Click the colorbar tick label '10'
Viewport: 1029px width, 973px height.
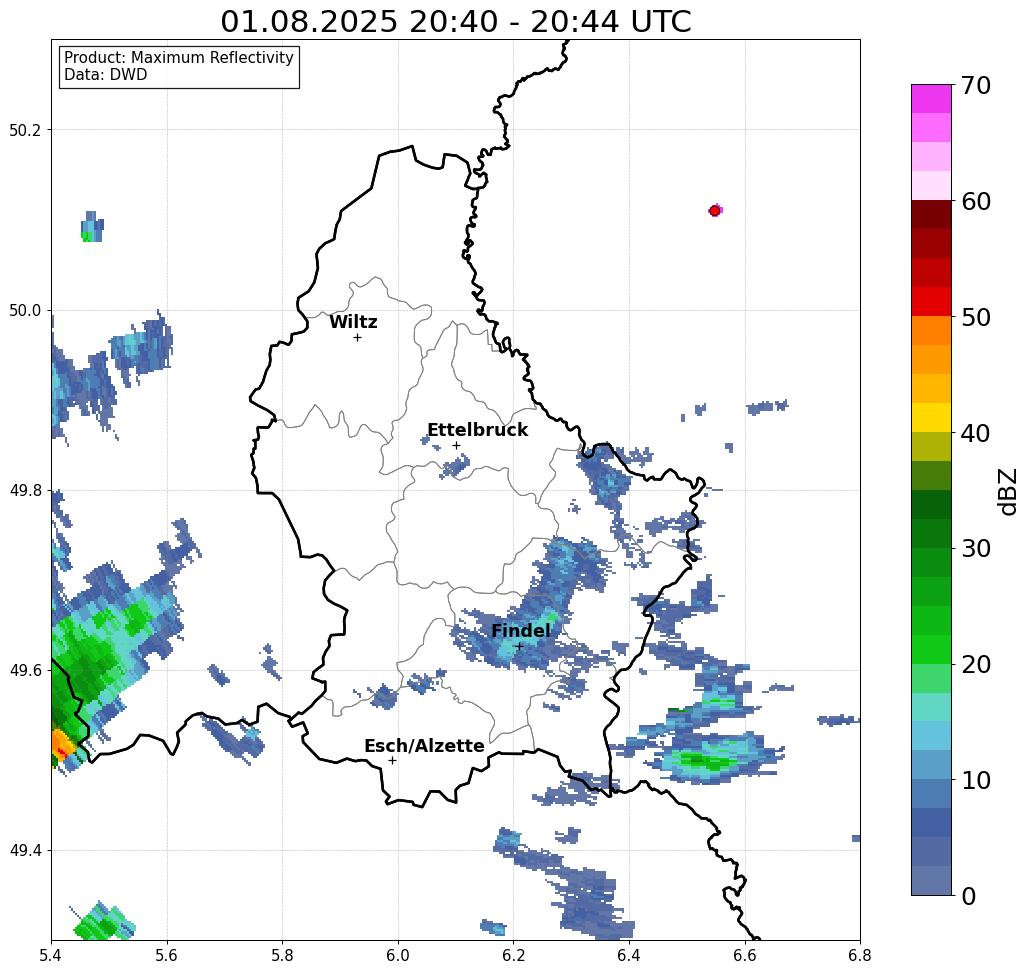(975, 780)
